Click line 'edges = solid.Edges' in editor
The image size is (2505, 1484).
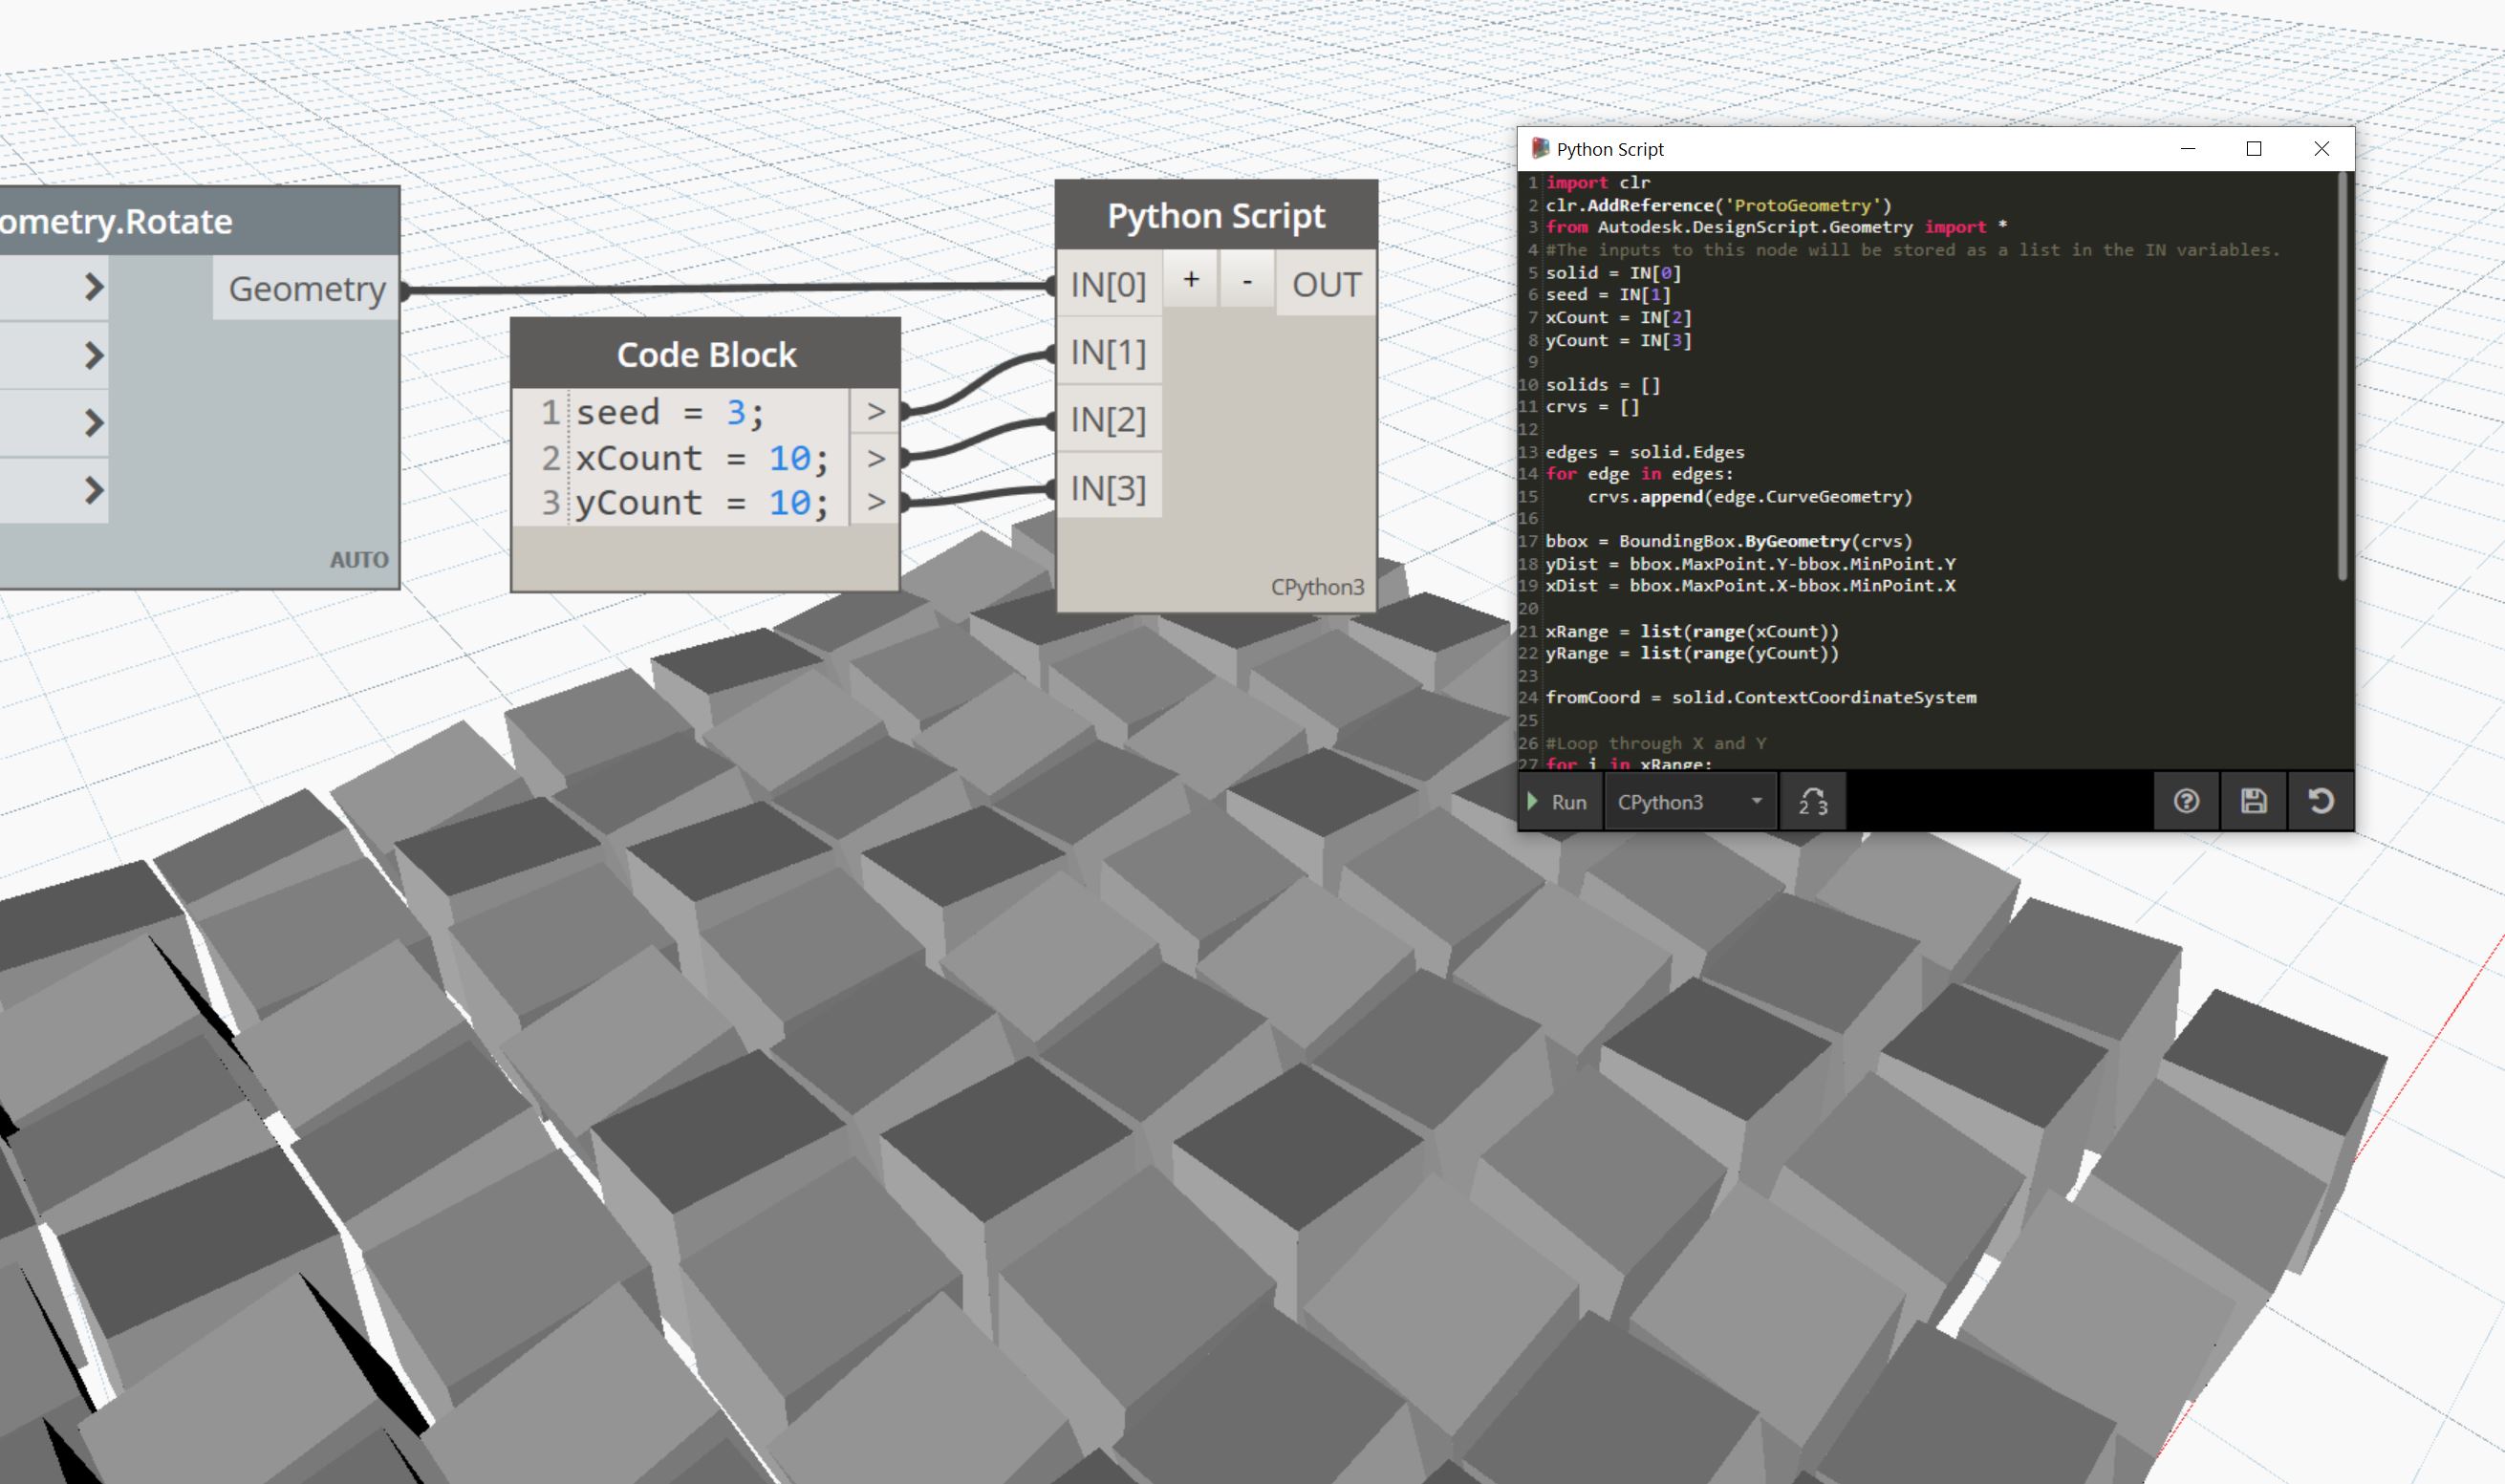1645,452
